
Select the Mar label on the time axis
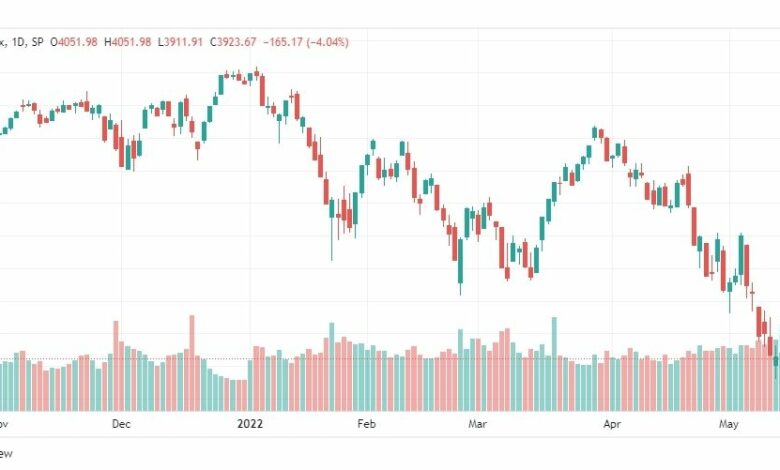pos(478,424)
